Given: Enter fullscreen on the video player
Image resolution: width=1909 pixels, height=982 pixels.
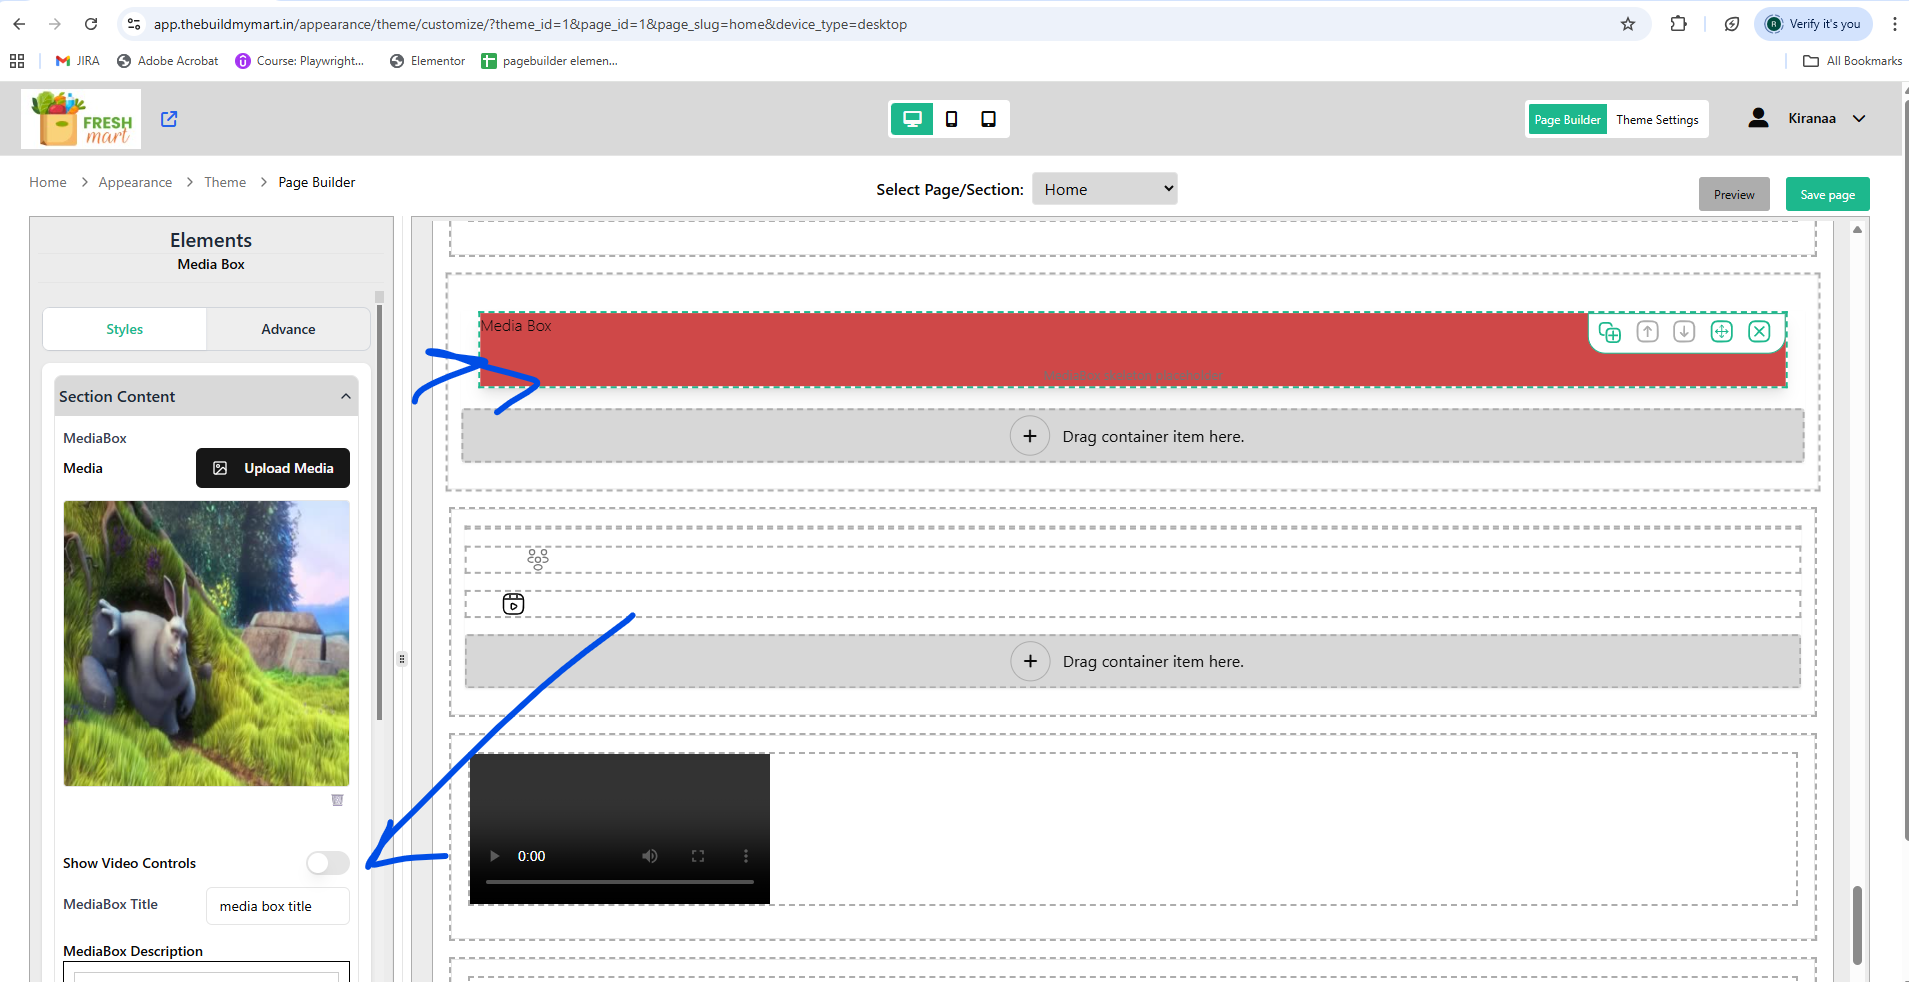Looking at the screenshot, I should click(698, 856).
